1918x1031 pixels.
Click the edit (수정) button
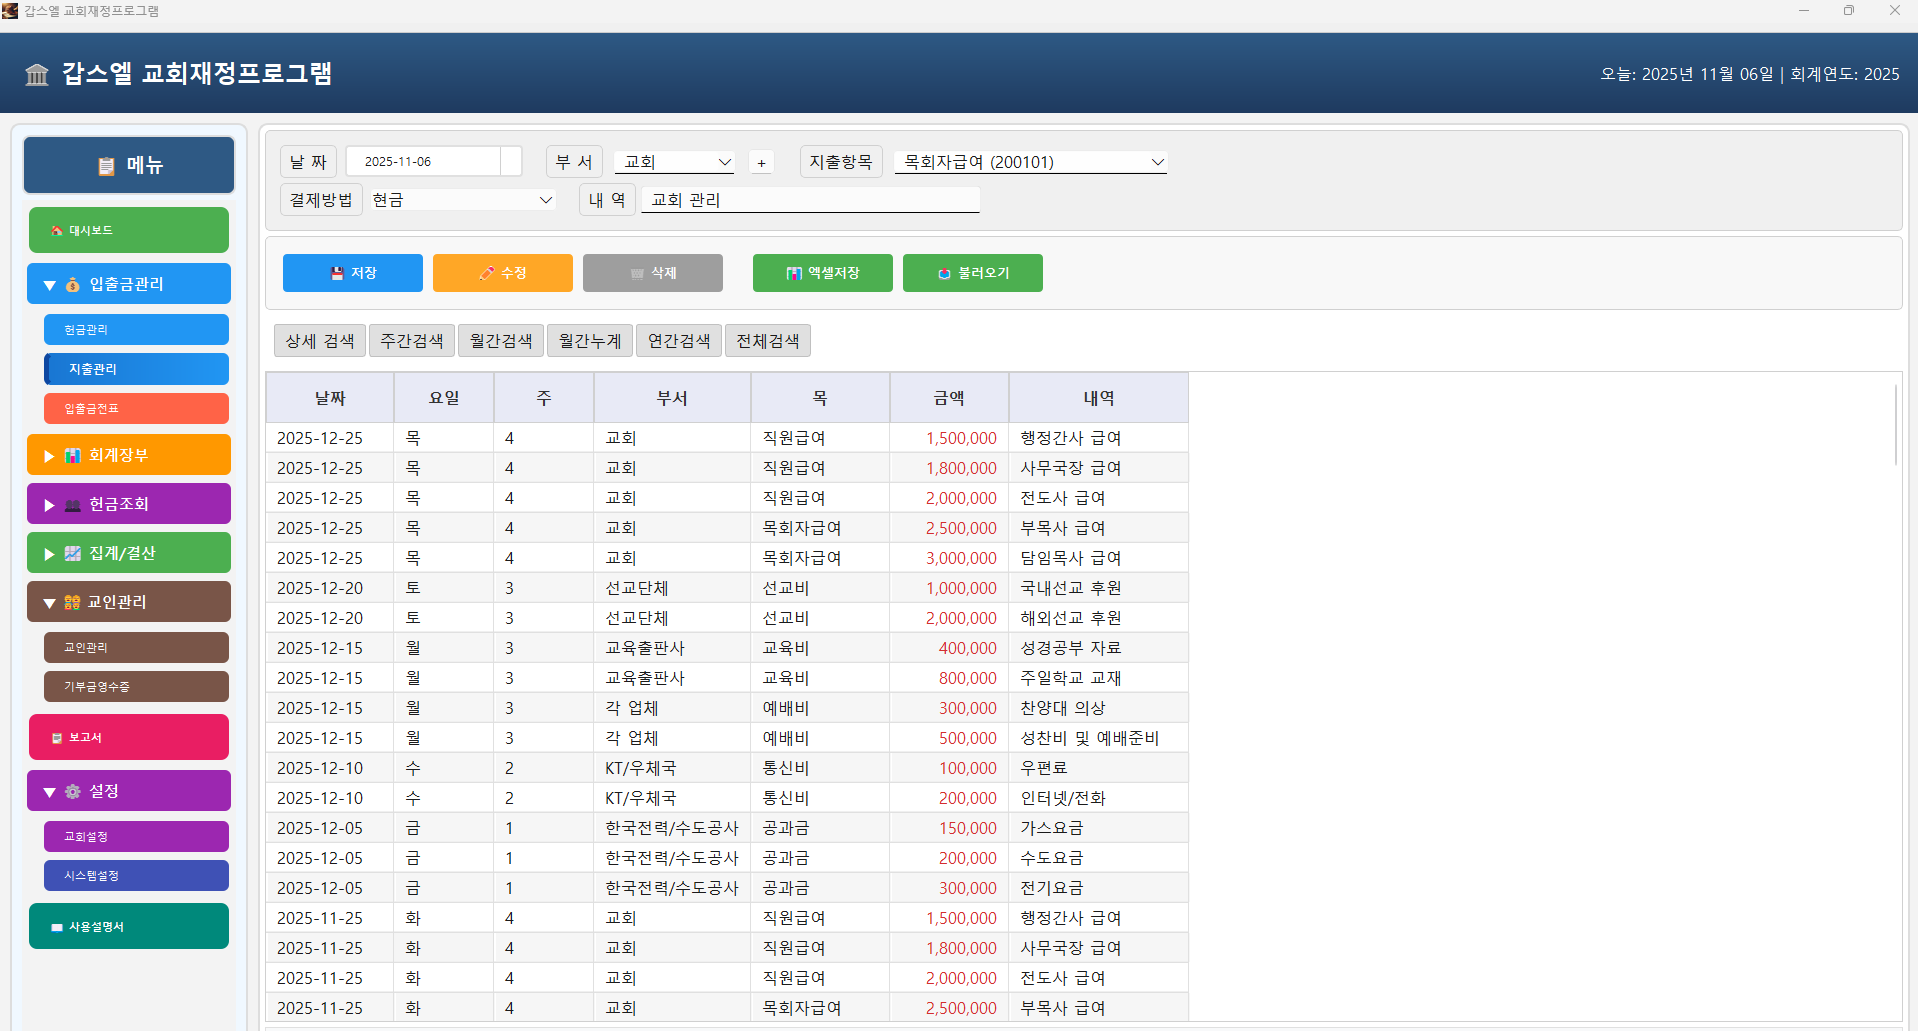pos(502,273)
